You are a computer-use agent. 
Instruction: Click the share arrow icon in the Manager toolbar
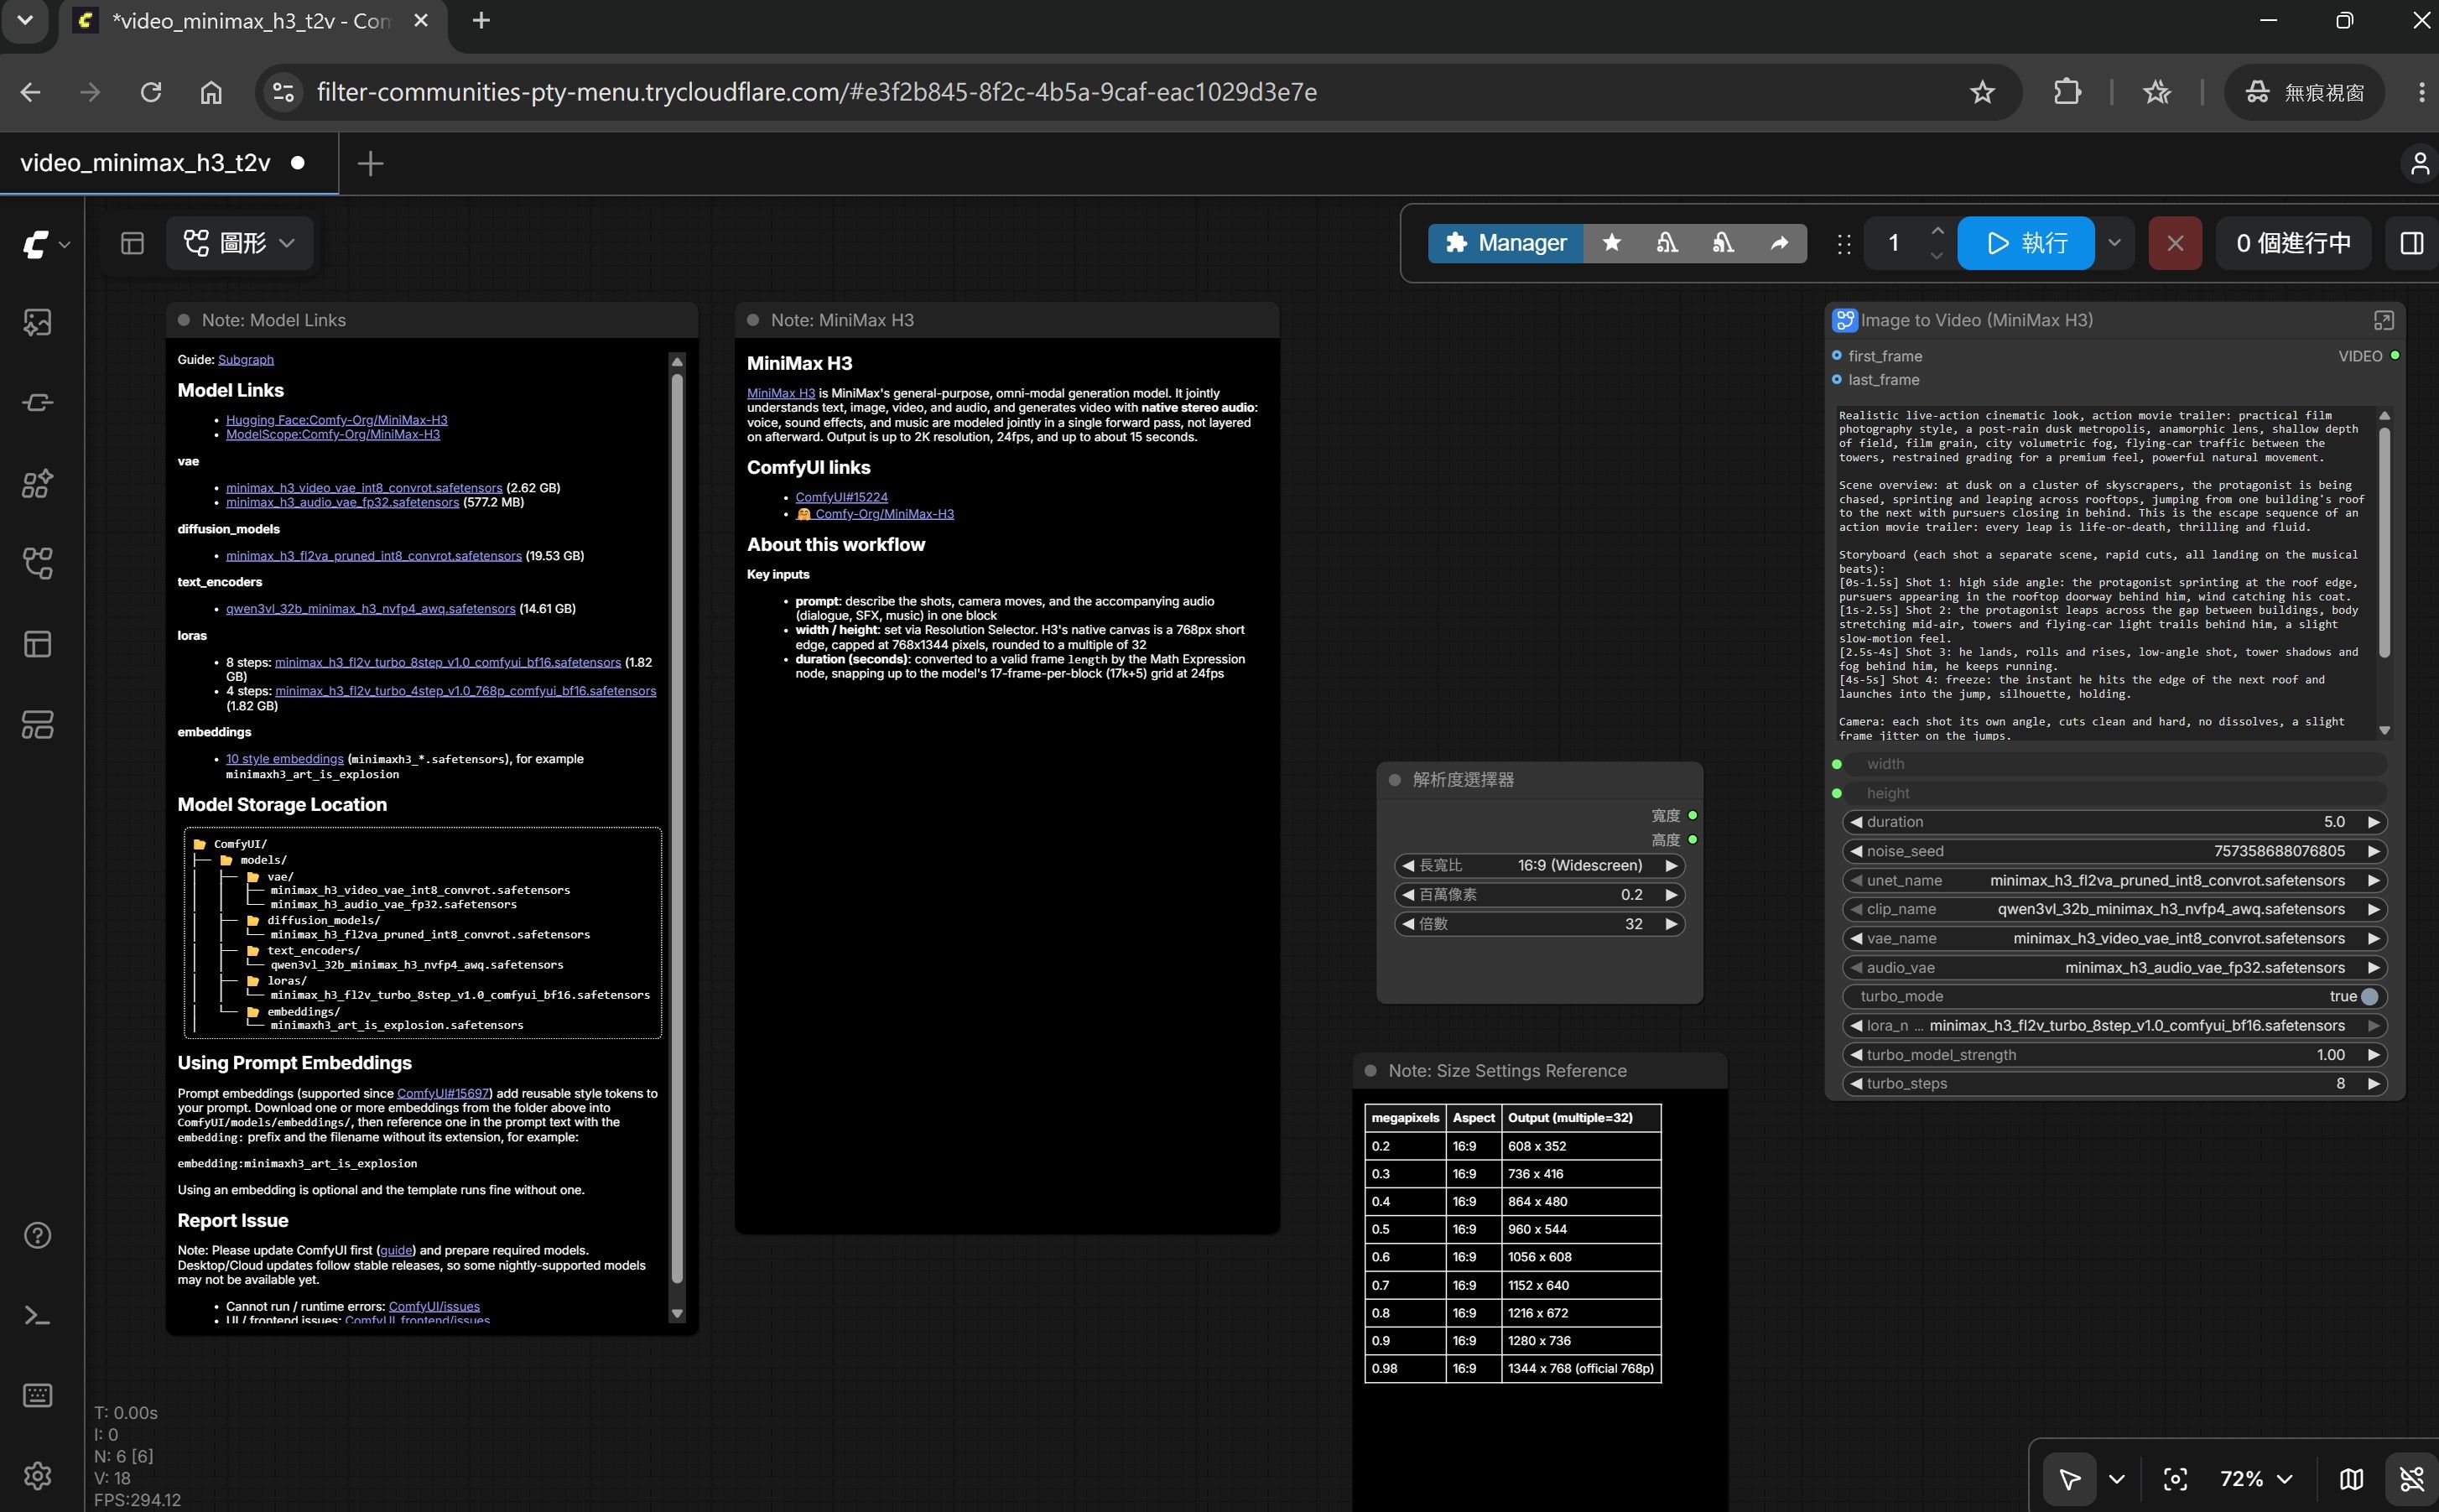[1779, 243]
